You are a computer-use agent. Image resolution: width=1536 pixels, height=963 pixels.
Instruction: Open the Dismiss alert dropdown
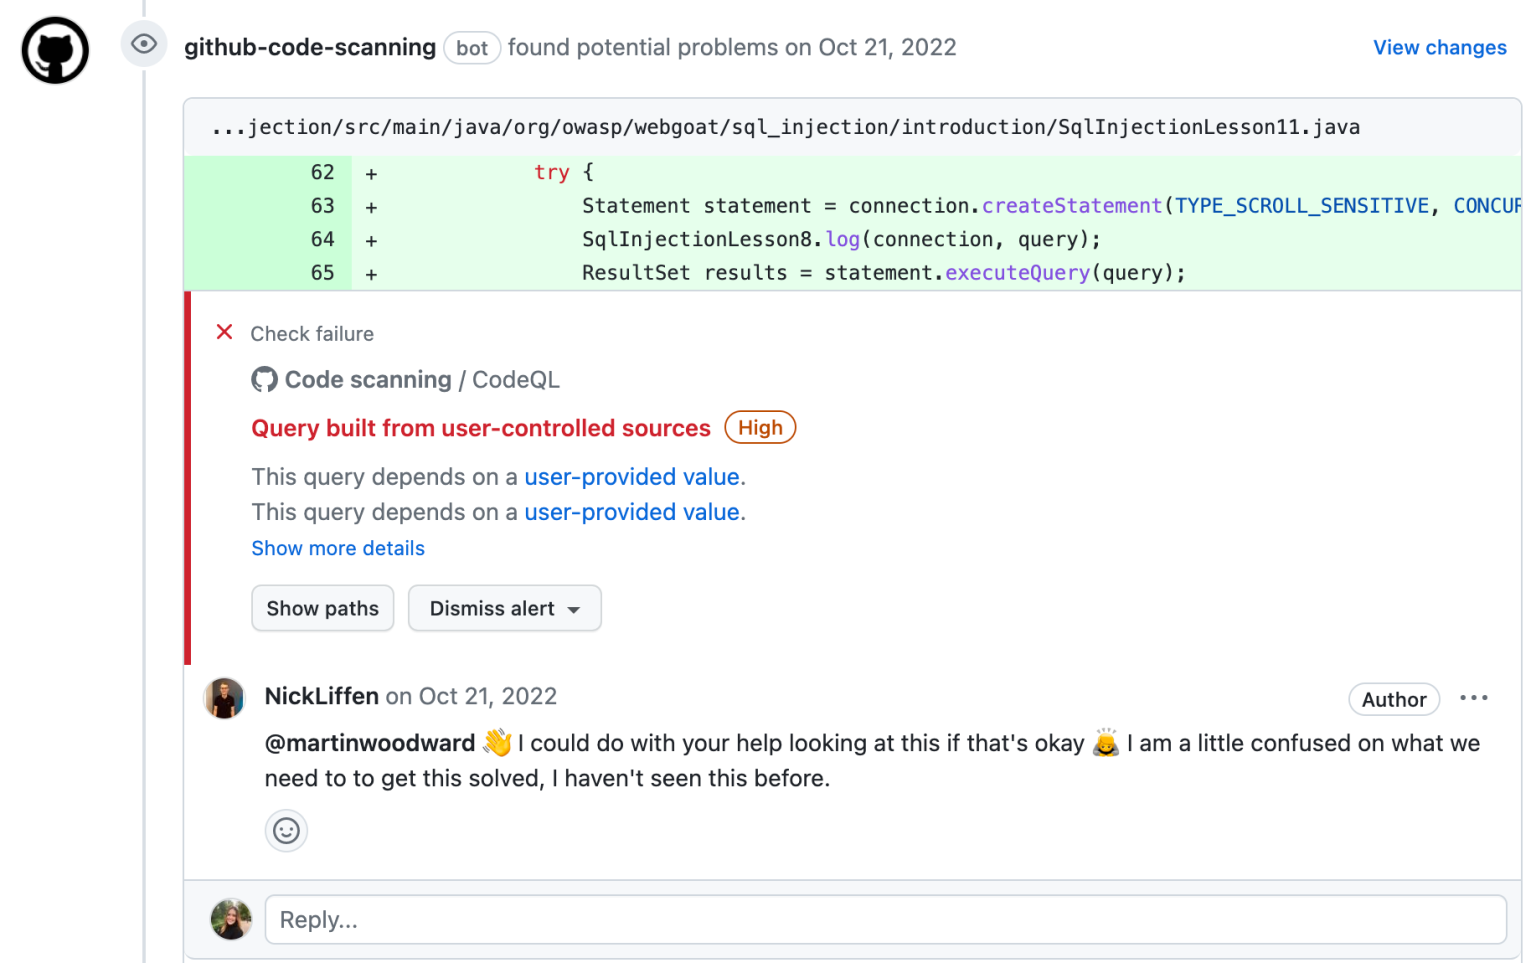[x=504, y=608]
